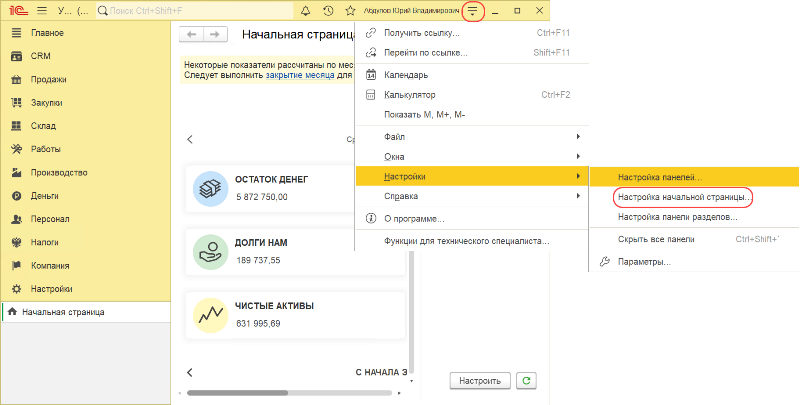800x405 pixels.
Task: Choose Настройка панелей
Action: point(694,178)
